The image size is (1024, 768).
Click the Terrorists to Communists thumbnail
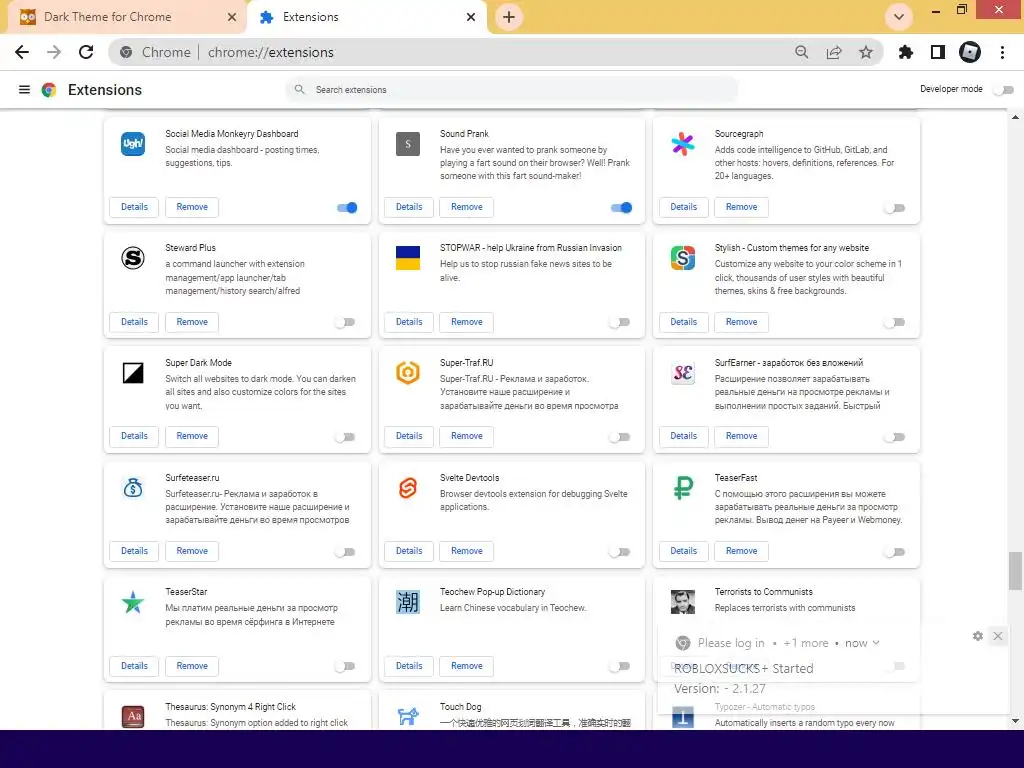pyautogui.click(x=682, y=602)
